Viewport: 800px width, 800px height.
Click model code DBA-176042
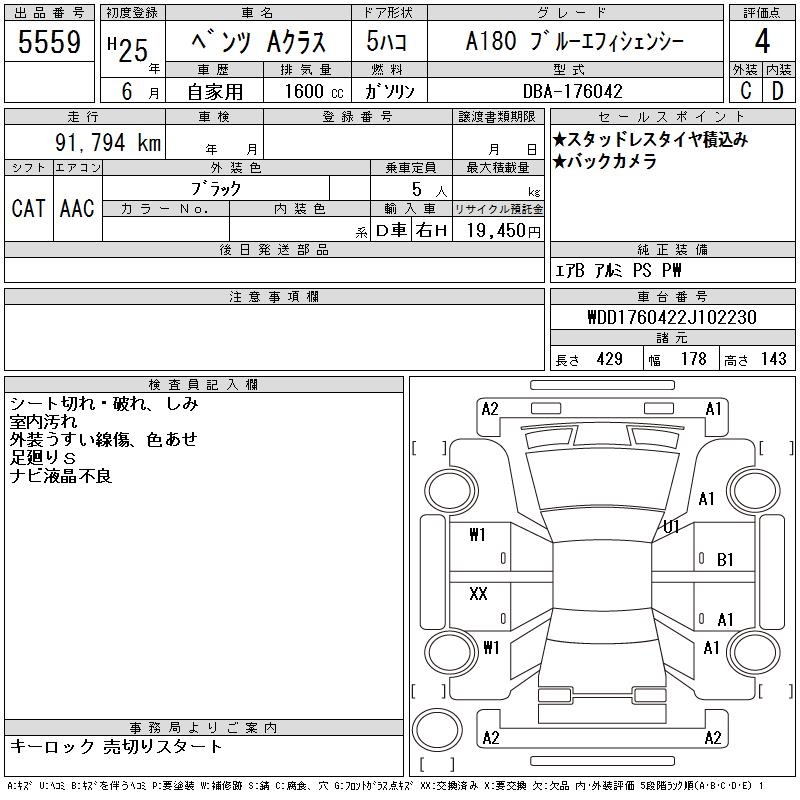(x=572, y=91)
